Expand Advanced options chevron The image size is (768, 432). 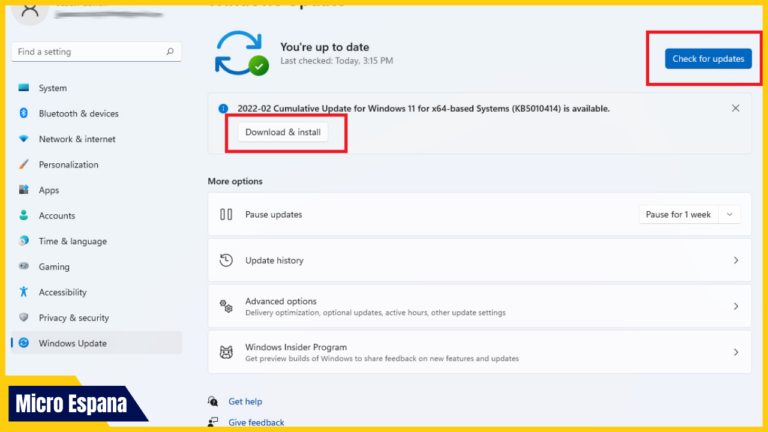(x=736, y=306)
